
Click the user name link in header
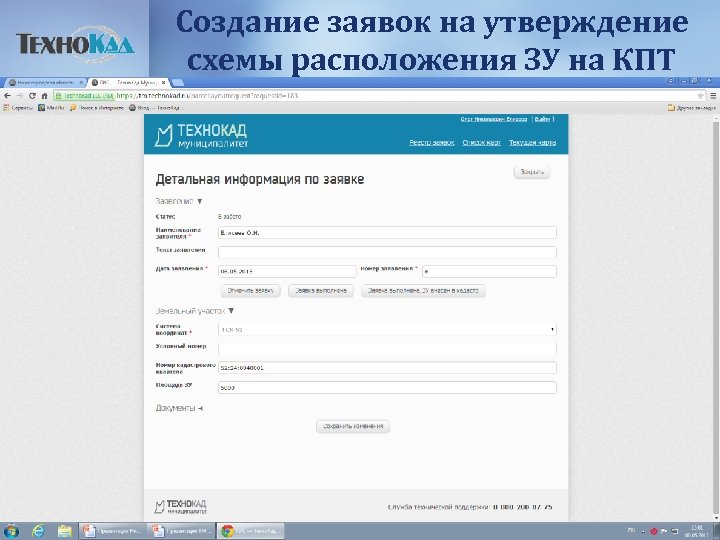point(494,119)
